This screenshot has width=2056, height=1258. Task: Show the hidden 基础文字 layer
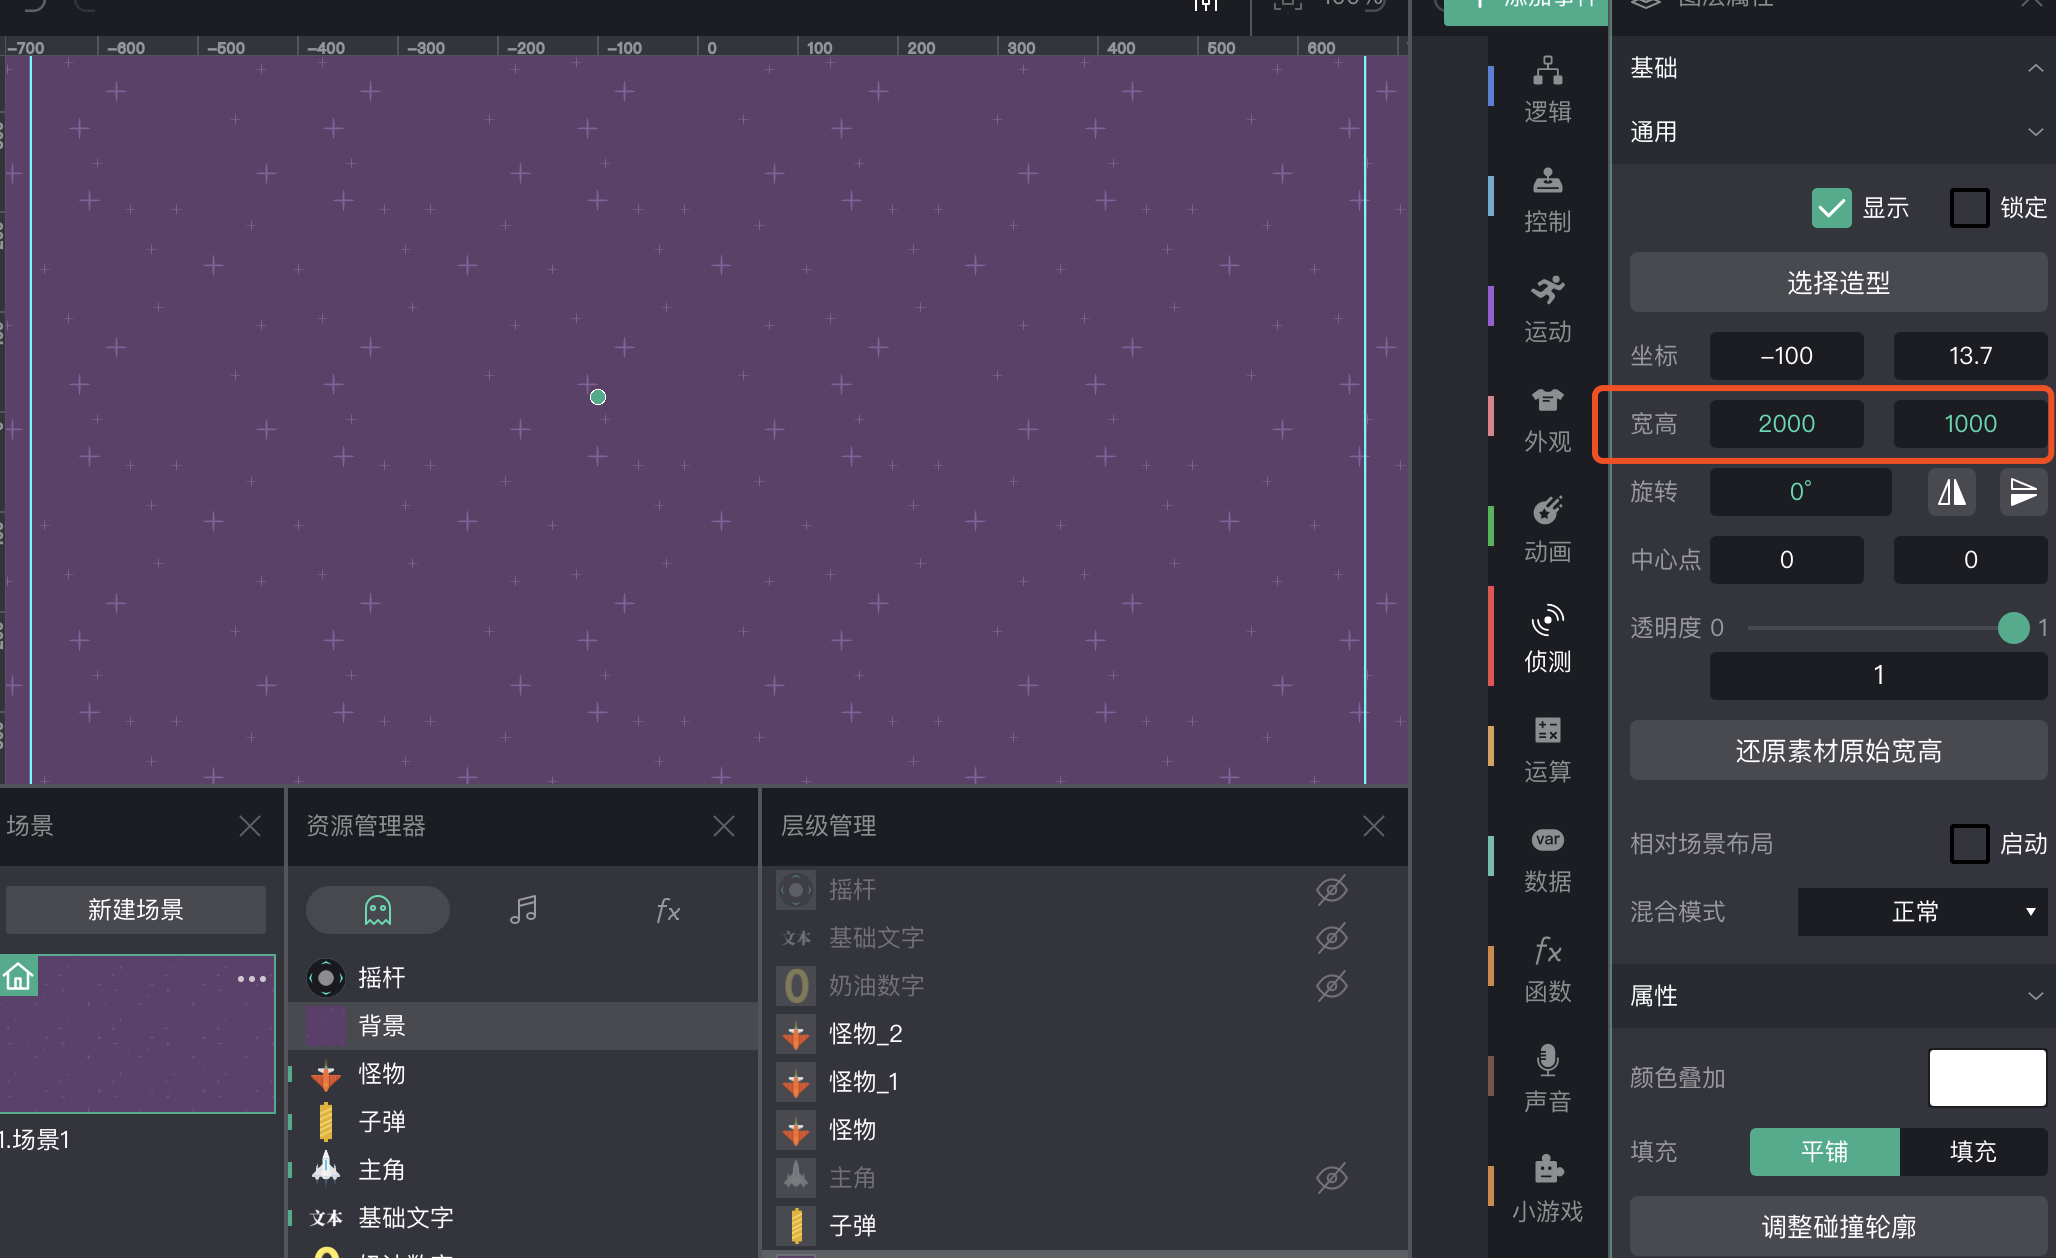1332,938
